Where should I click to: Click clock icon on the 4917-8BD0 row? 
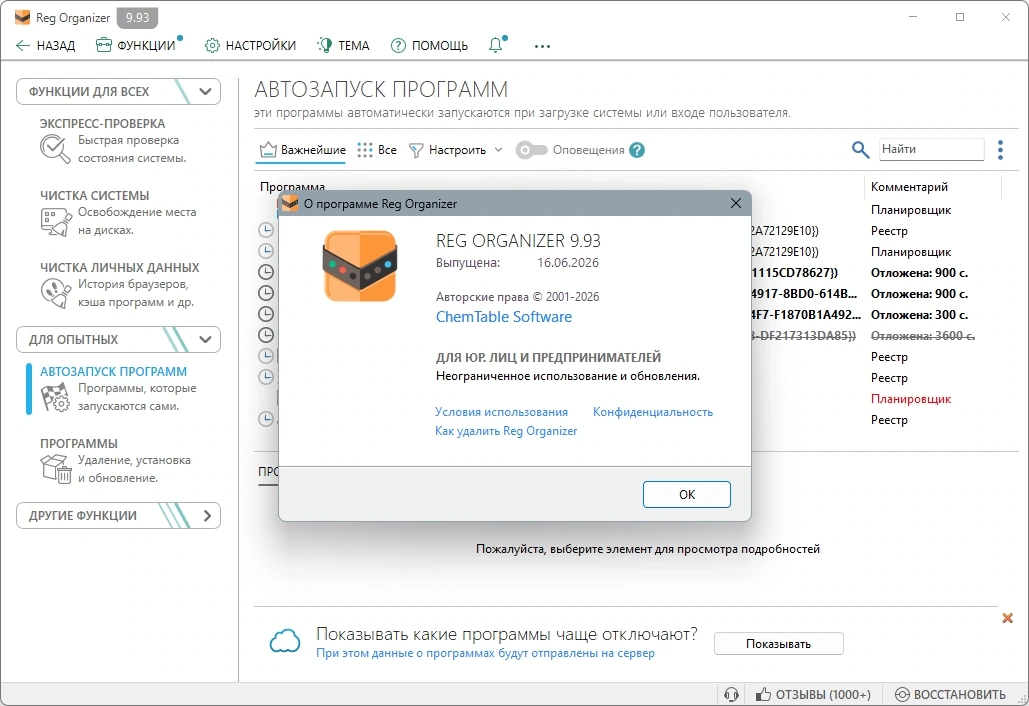266,293
